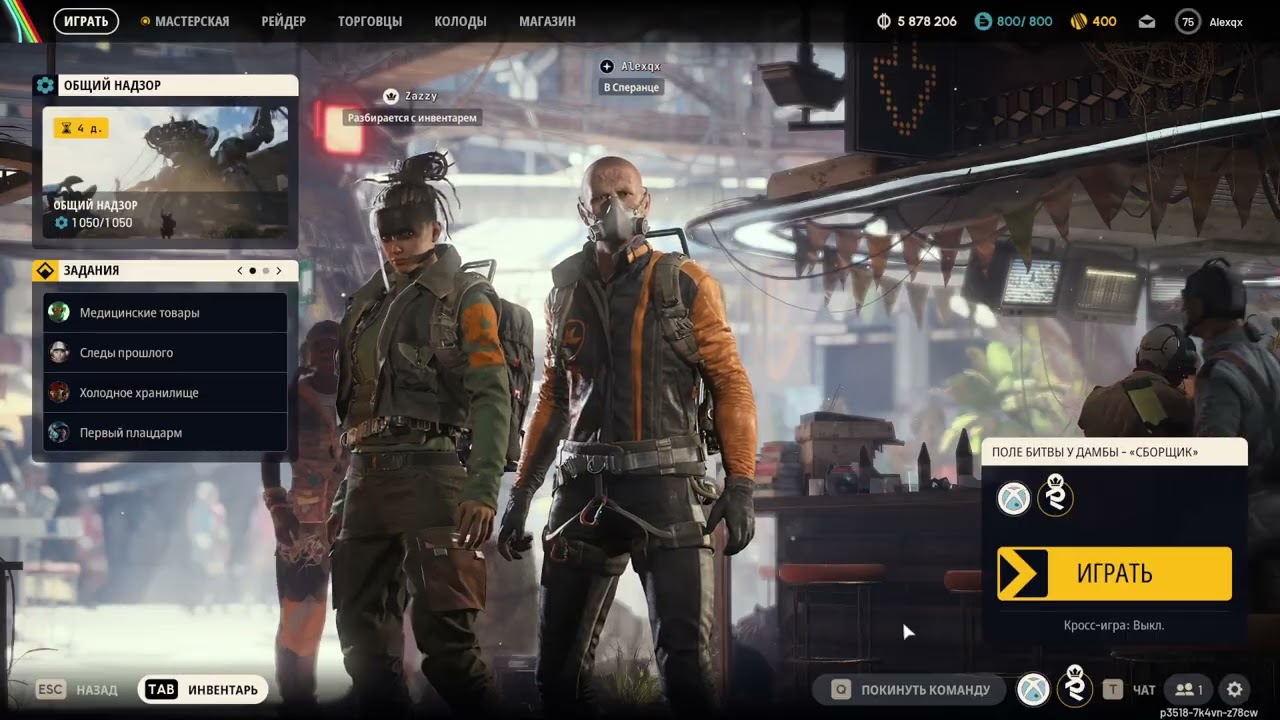This screenshot has height=720, width=1280.
Task: Open the Alexqx profile name in top bar
Action: (1226, 21)
